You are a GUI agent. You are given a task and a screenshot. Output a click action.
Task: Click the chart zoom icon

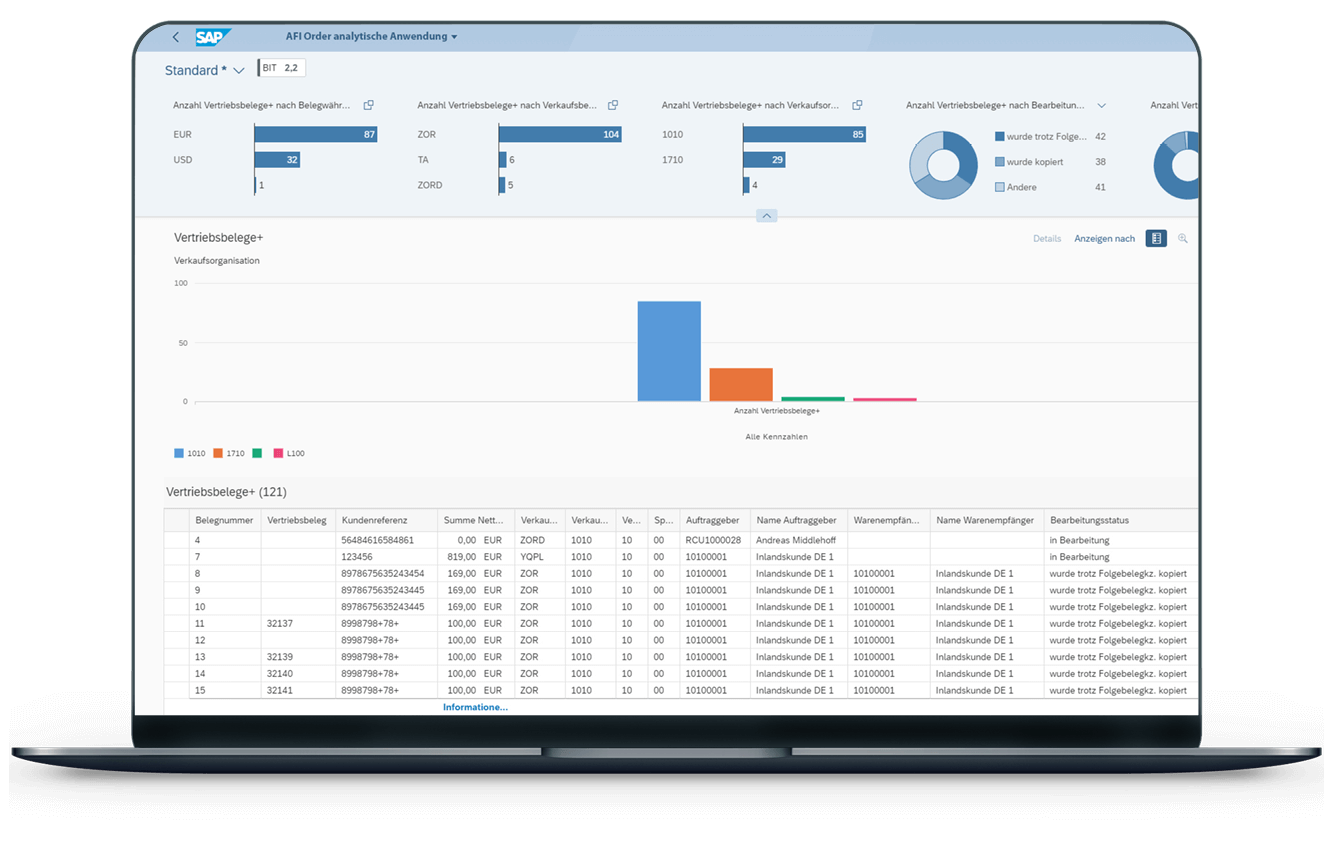pos(1183,239)
